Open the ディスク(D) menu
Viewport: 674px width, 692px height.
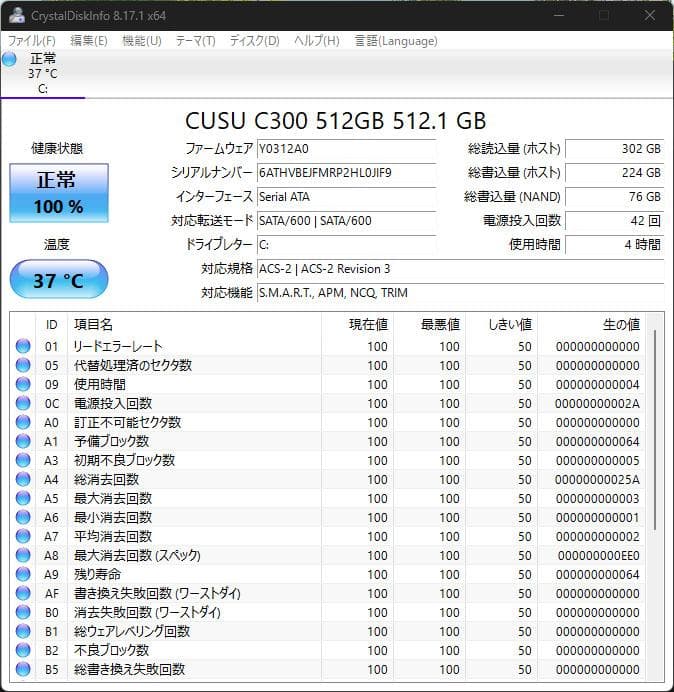click(255, 41)
